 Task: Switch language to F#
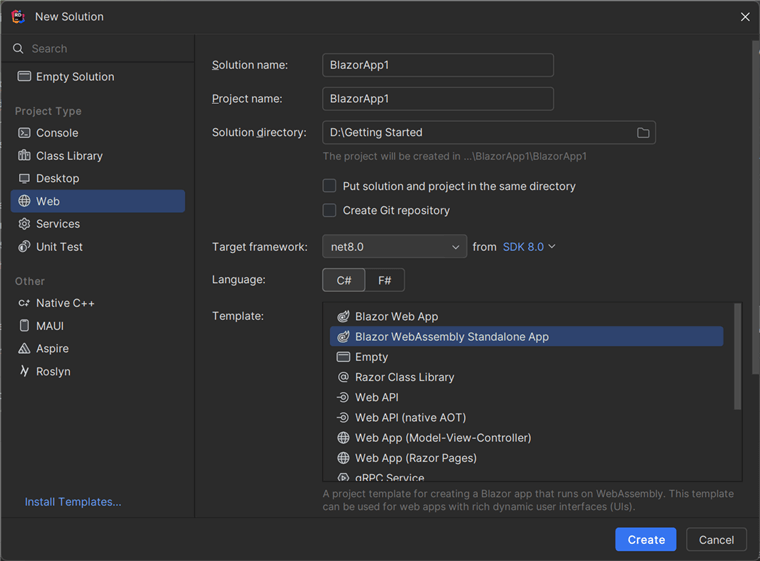tap(384, 280)
